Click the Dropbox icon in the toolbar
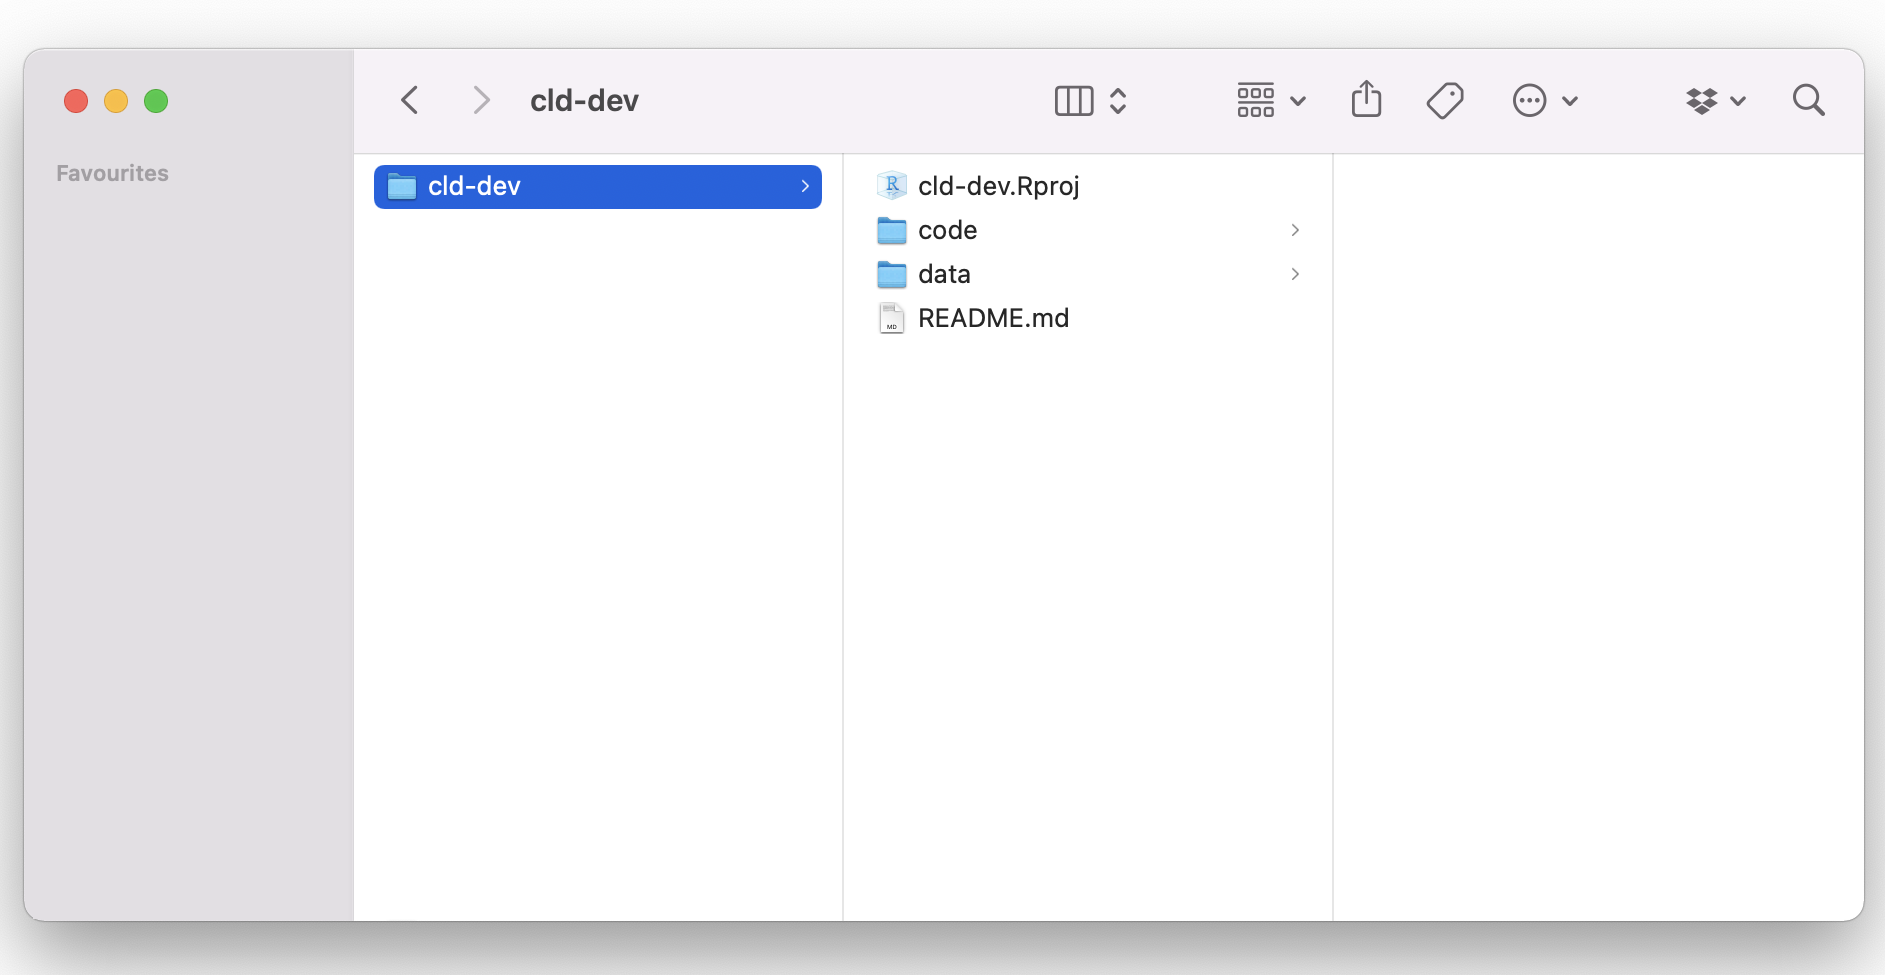The image size is (1885, 975). (x=1703, y=100)
